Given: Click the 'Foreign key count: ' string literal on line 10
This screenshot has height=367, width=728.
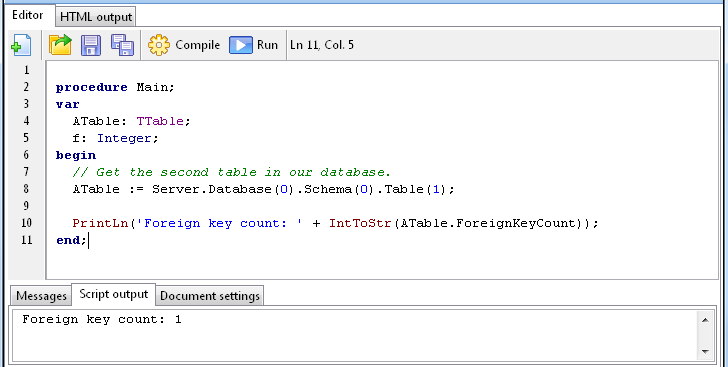Looking at the screenshot, I should coord(219,223).
